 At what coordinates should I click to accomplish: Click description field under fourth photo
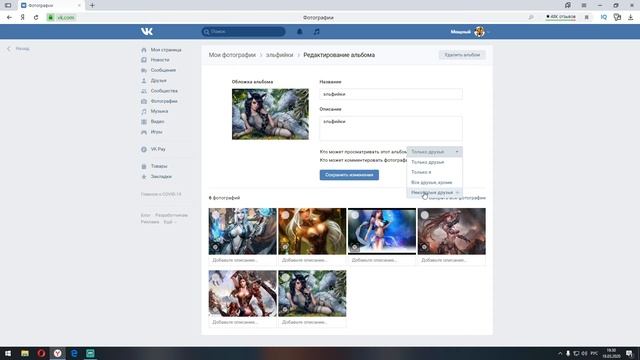coord(451,260)
